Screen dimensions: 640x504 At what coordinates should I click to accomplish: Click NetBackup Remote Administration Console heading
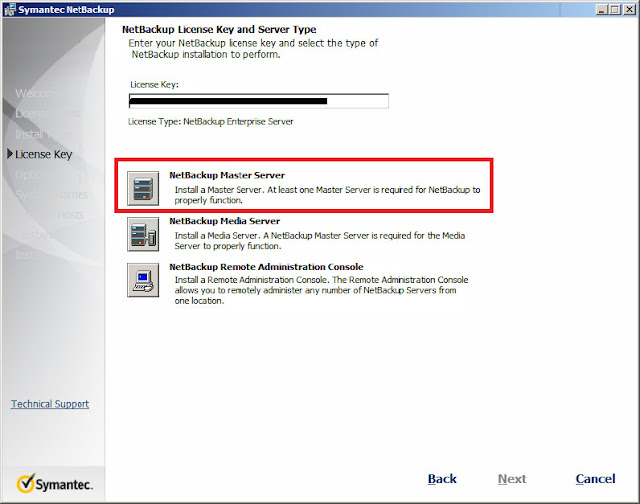tap(266, 266)
